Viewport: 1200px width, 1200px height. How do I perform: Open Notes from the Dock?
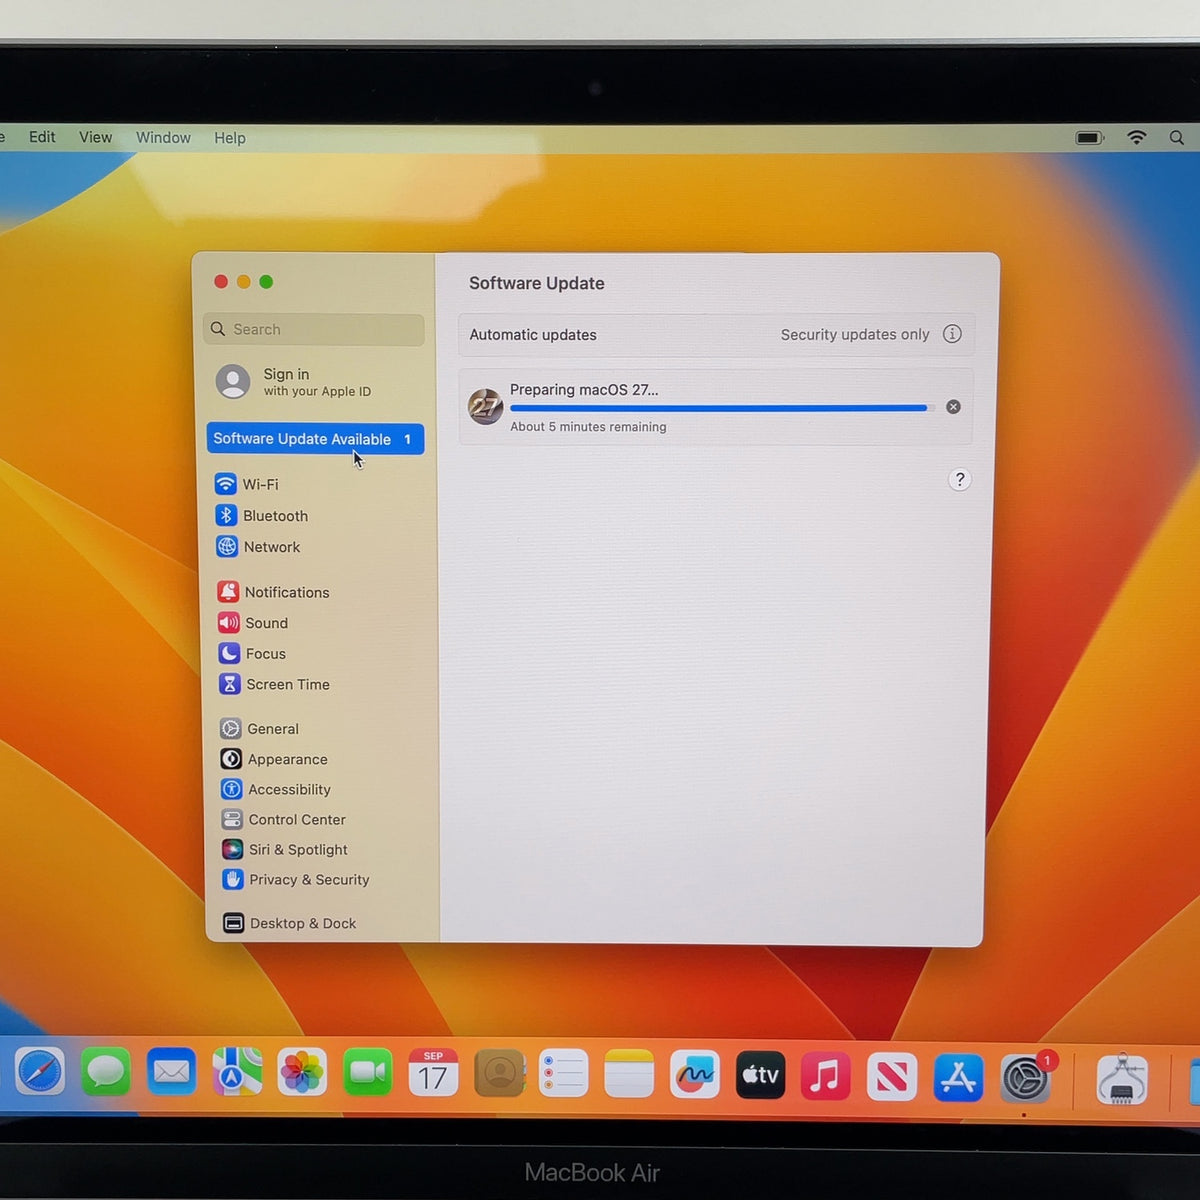629,1075
